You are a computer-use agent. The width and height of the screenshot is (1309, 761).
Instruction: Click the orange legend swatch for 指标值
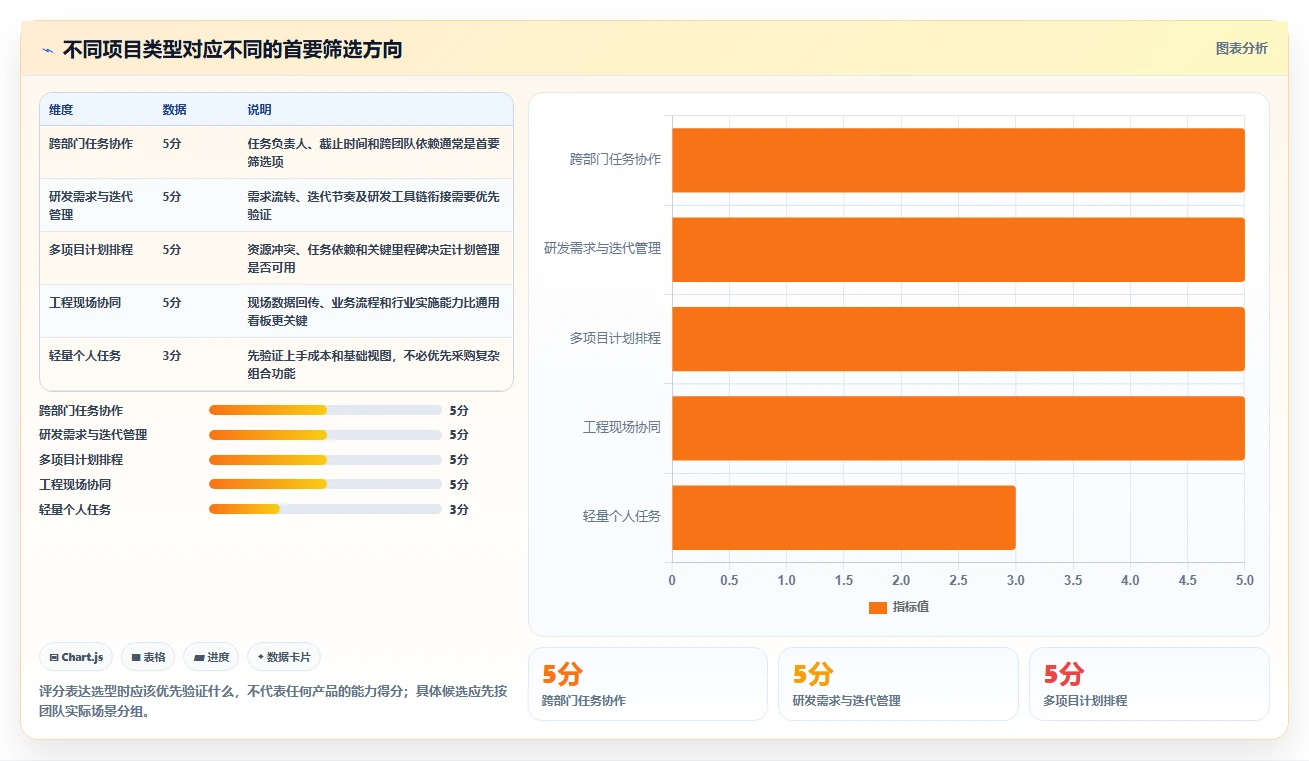point(878,607)
